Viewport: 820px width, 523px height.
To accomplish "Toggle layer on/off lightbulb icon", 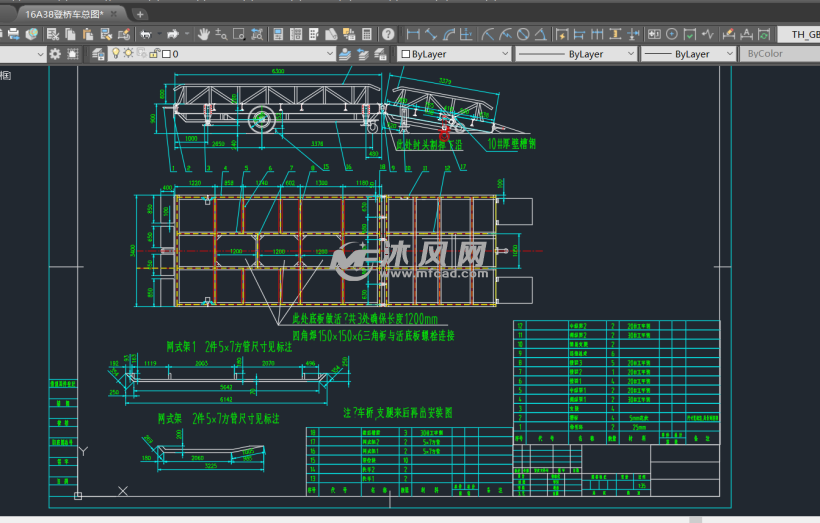I will pos(115,54).
